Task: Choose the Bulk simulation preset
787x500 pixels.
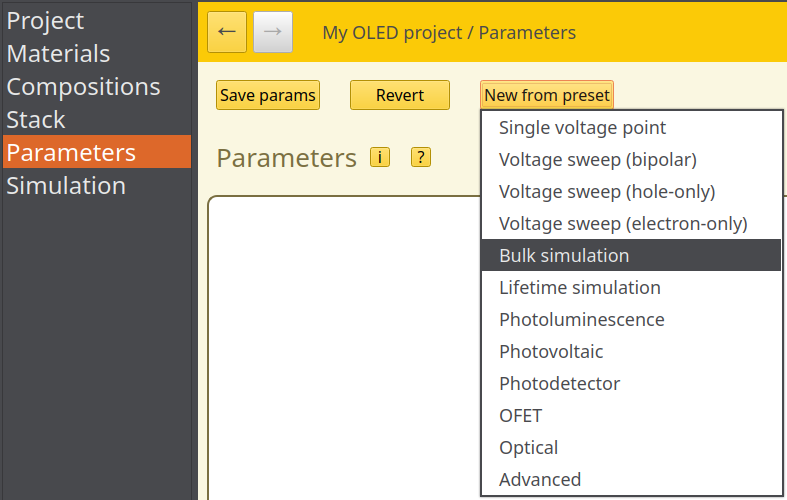Action: coord(564,256)
